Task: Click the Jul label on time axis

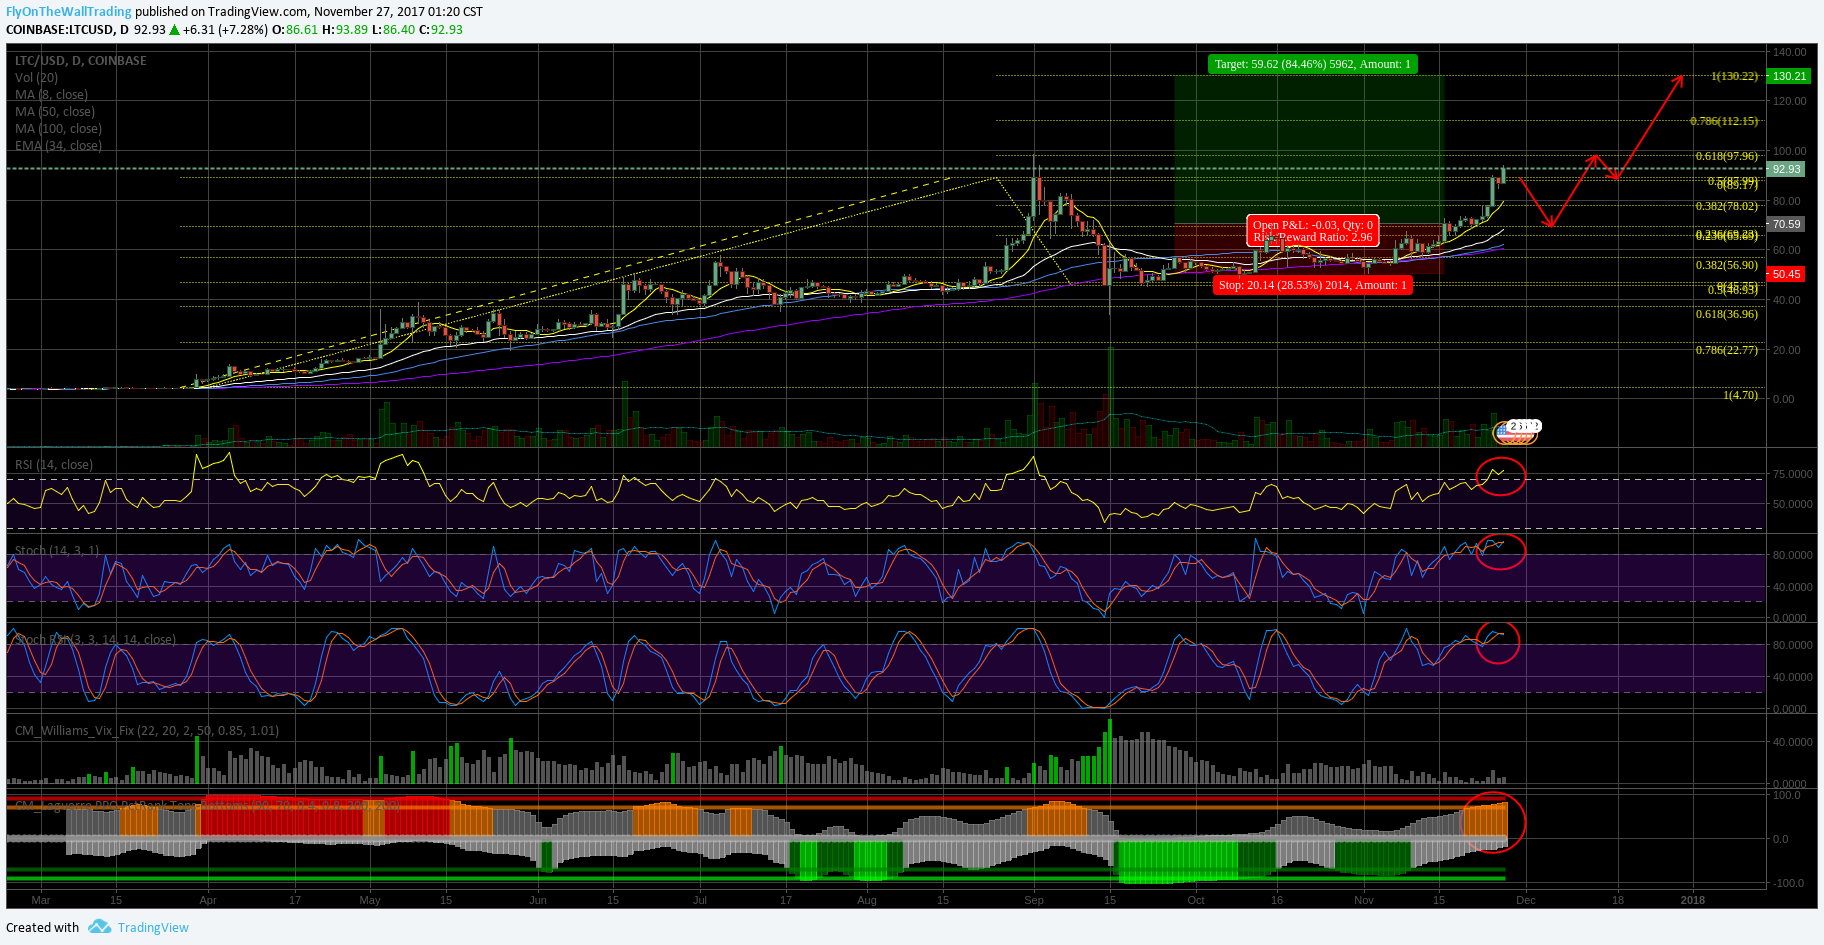Action: [x=700, y=900]
